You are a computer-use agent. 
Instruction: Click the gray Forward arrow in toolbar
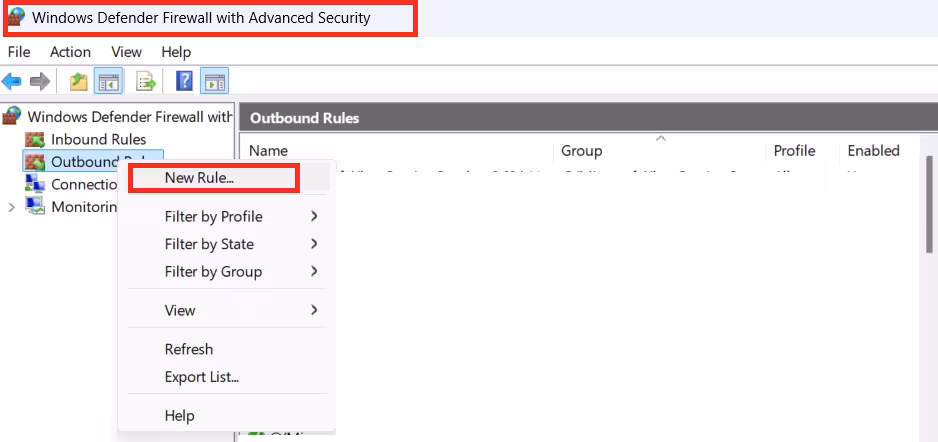(39, 81)
